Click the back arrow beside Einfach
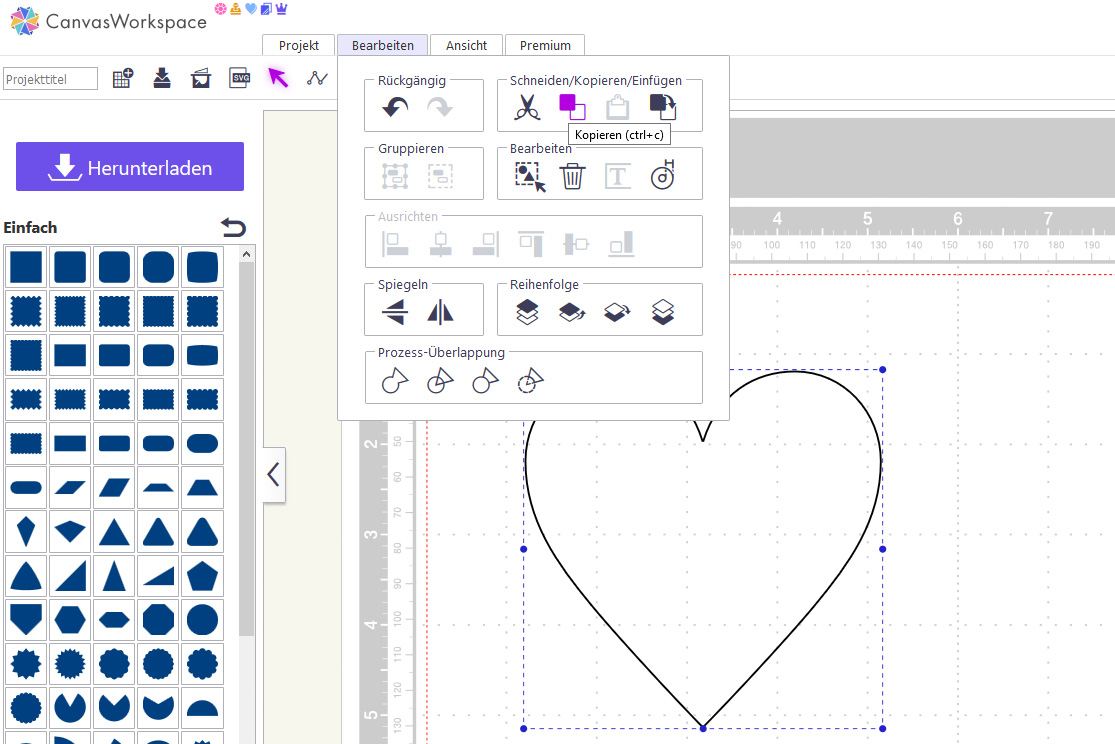 (x=233, y=228)
